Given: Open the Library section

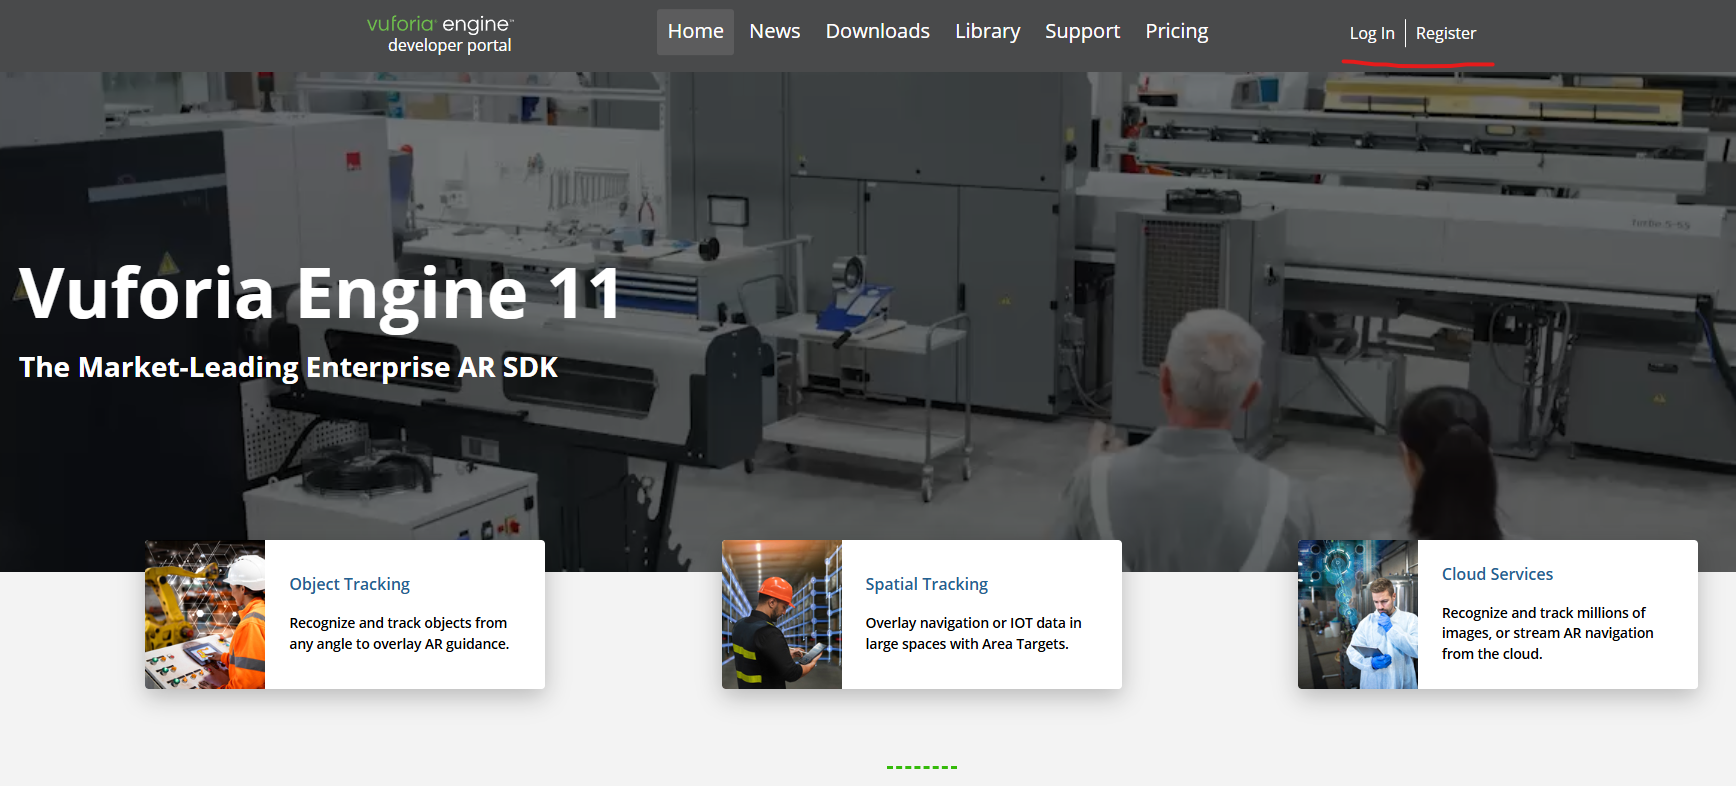Looking at the screenshot, I should coord(987,32).
